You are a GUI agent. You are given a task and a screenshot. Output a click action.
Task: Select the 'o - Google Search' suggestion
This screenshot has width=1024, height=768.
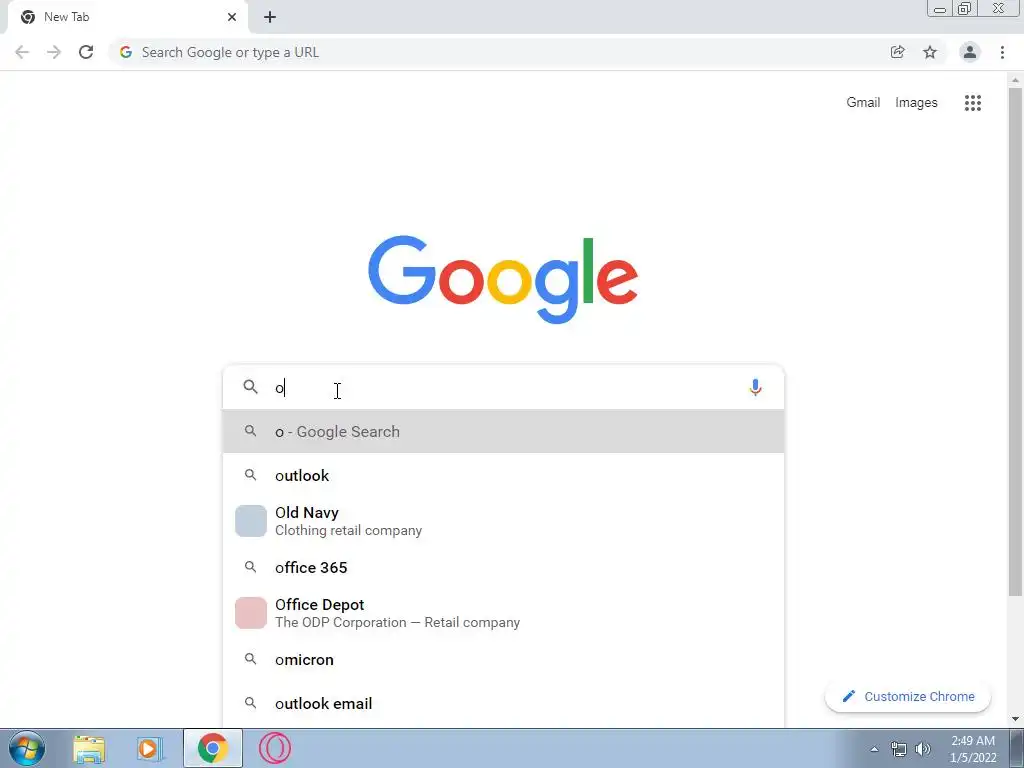[503, 432]
